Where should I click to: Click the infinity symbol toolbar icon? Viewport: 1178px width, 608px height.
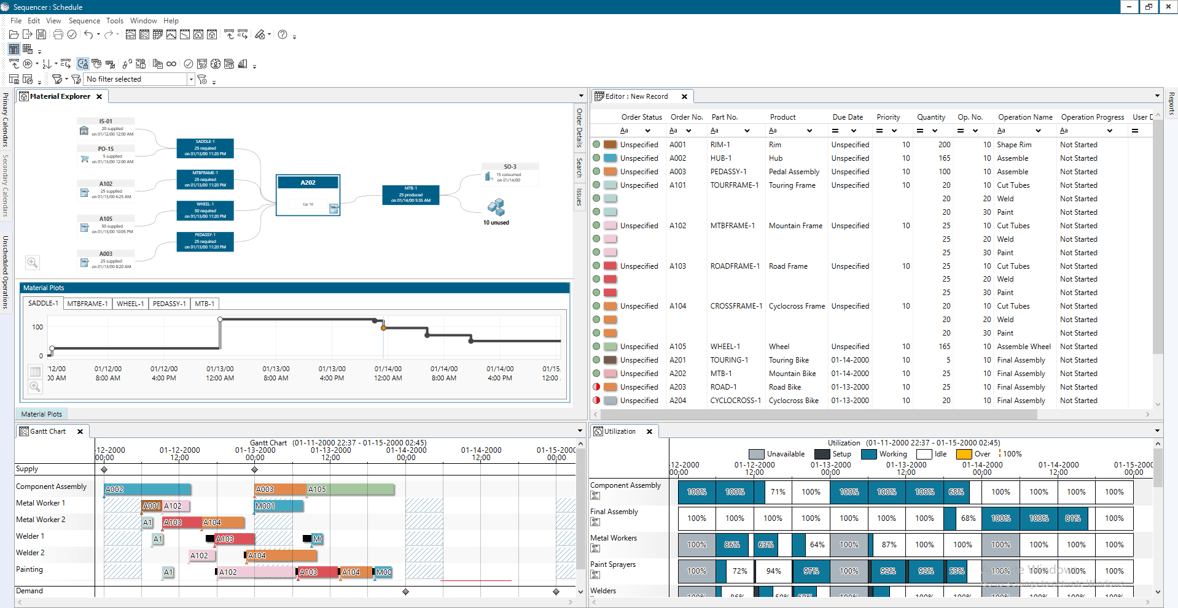coord(171,64)
